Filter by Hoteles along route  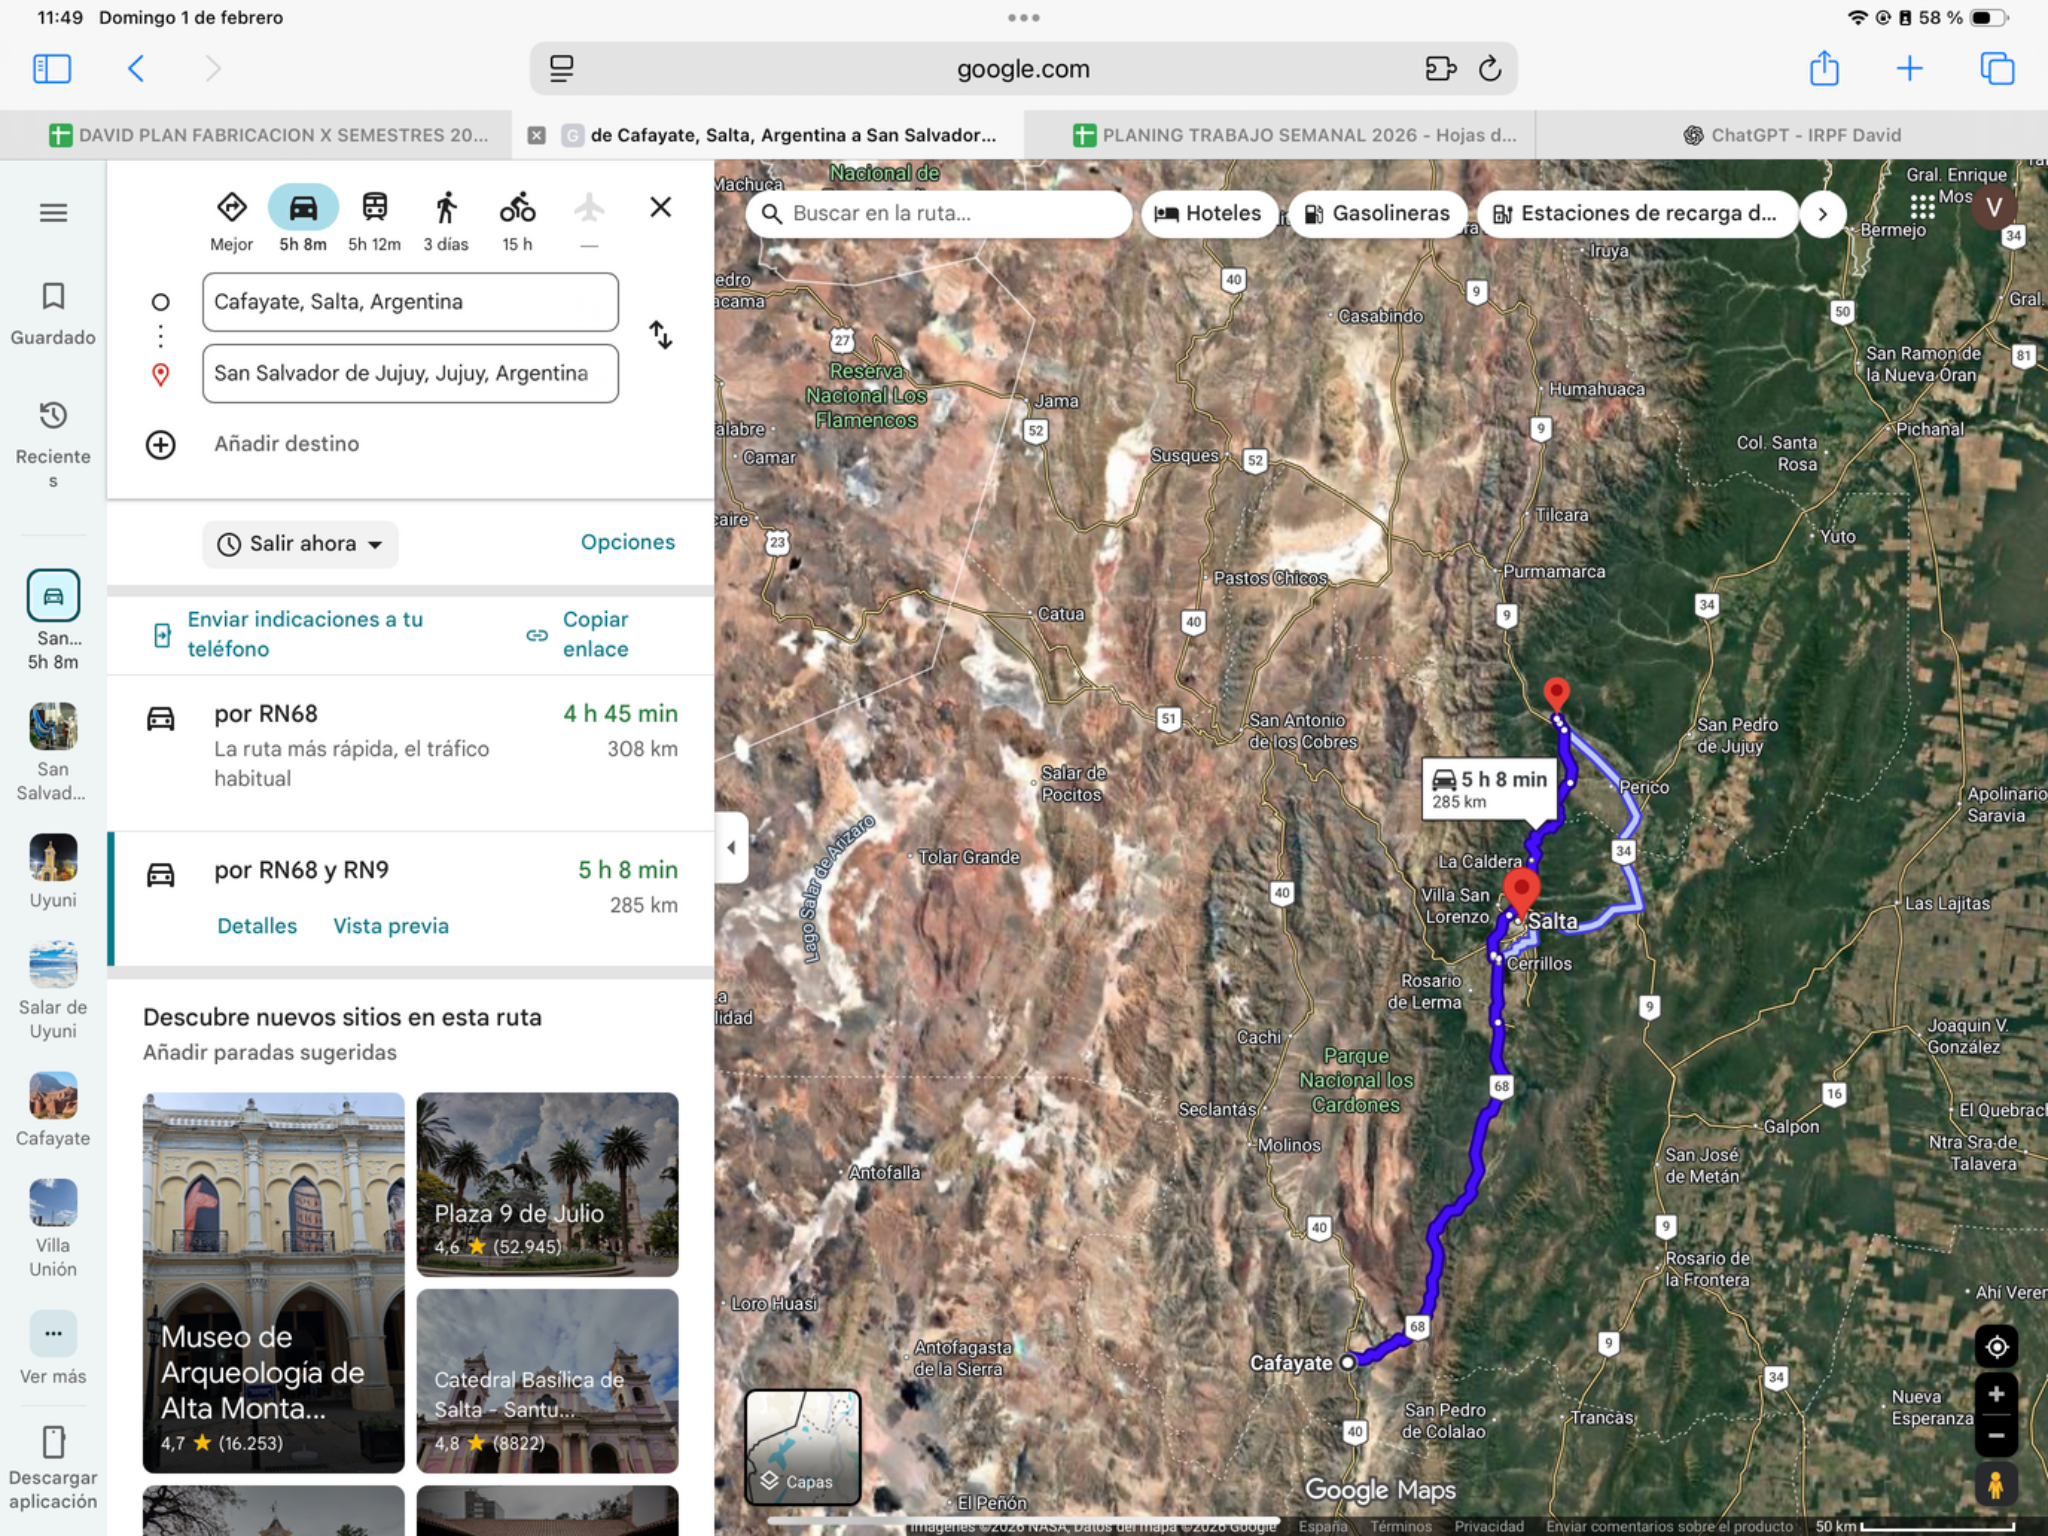pyautogui.click(x=1208, y=213)
